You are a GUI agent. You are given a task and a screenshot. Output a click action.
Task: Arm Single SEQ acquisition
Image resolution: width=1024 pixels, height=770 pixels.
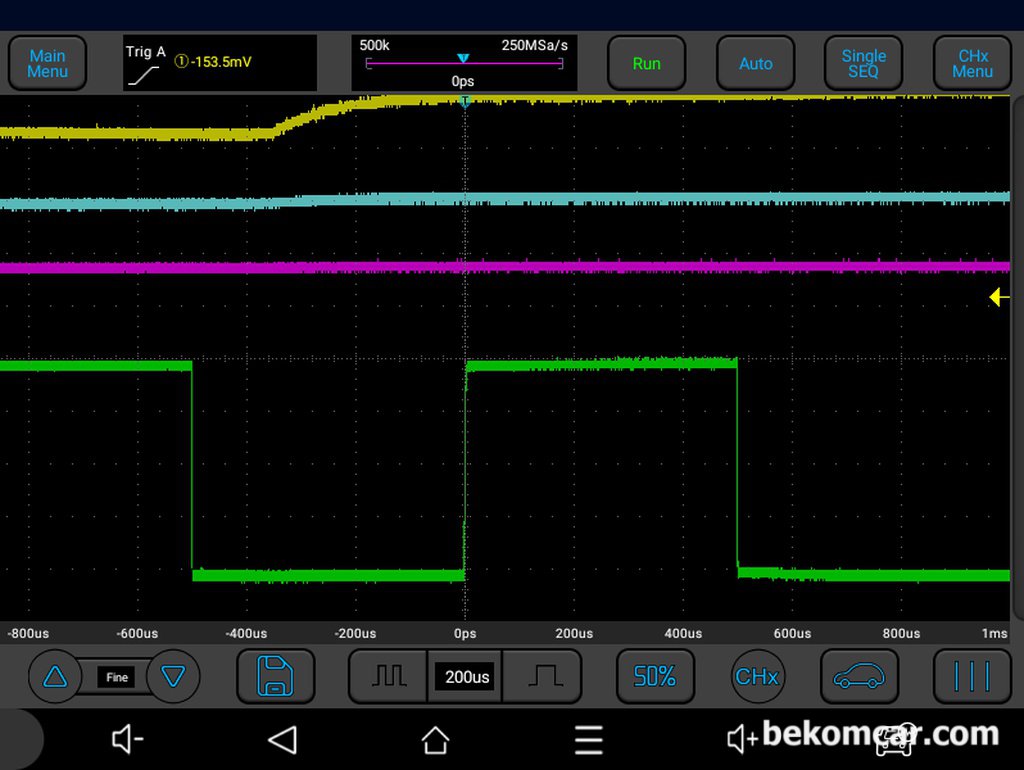coord(863,63)
